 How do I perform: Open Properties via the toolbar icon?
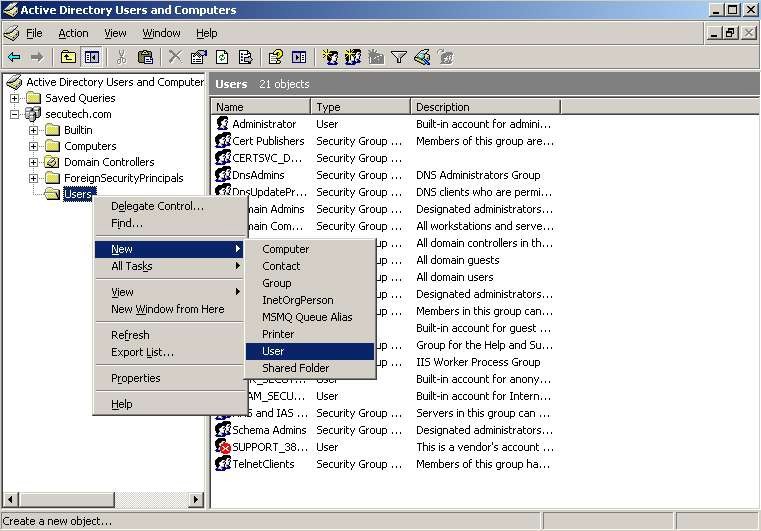[199, 57]
